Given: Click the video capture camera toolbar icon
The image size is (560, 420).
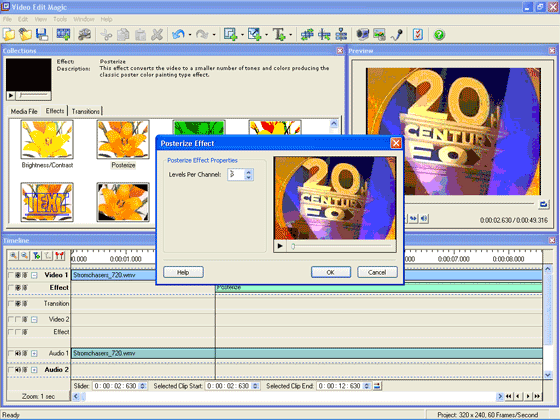Looking at the screenshot, I should (84, 35).
